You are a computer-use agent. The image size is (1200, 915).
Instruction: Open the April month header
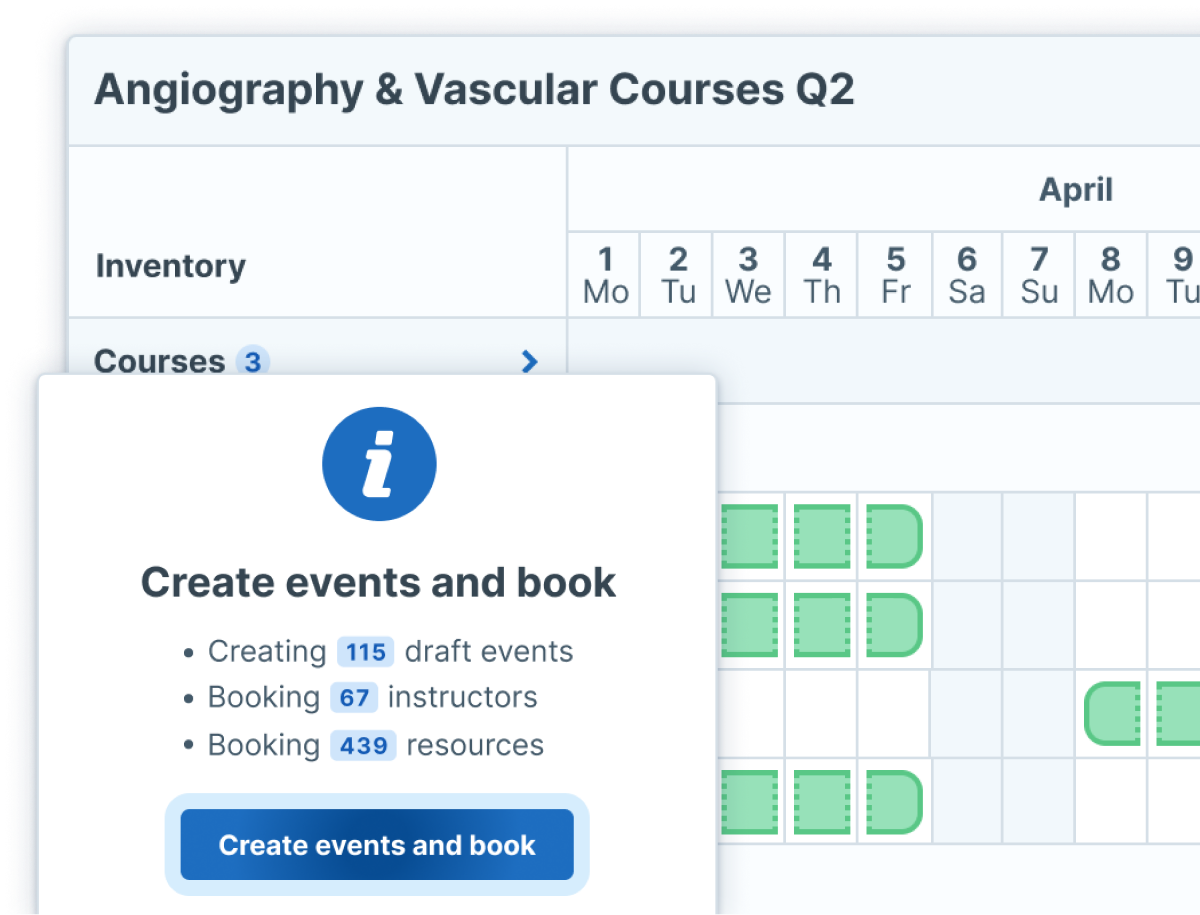(x=1077, y=189)
